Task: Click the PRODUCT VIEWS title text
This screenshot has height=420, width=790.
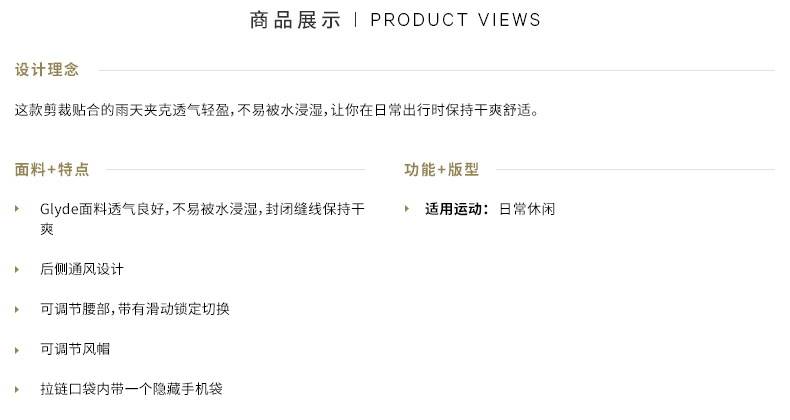Action: (x=455, y=20)
